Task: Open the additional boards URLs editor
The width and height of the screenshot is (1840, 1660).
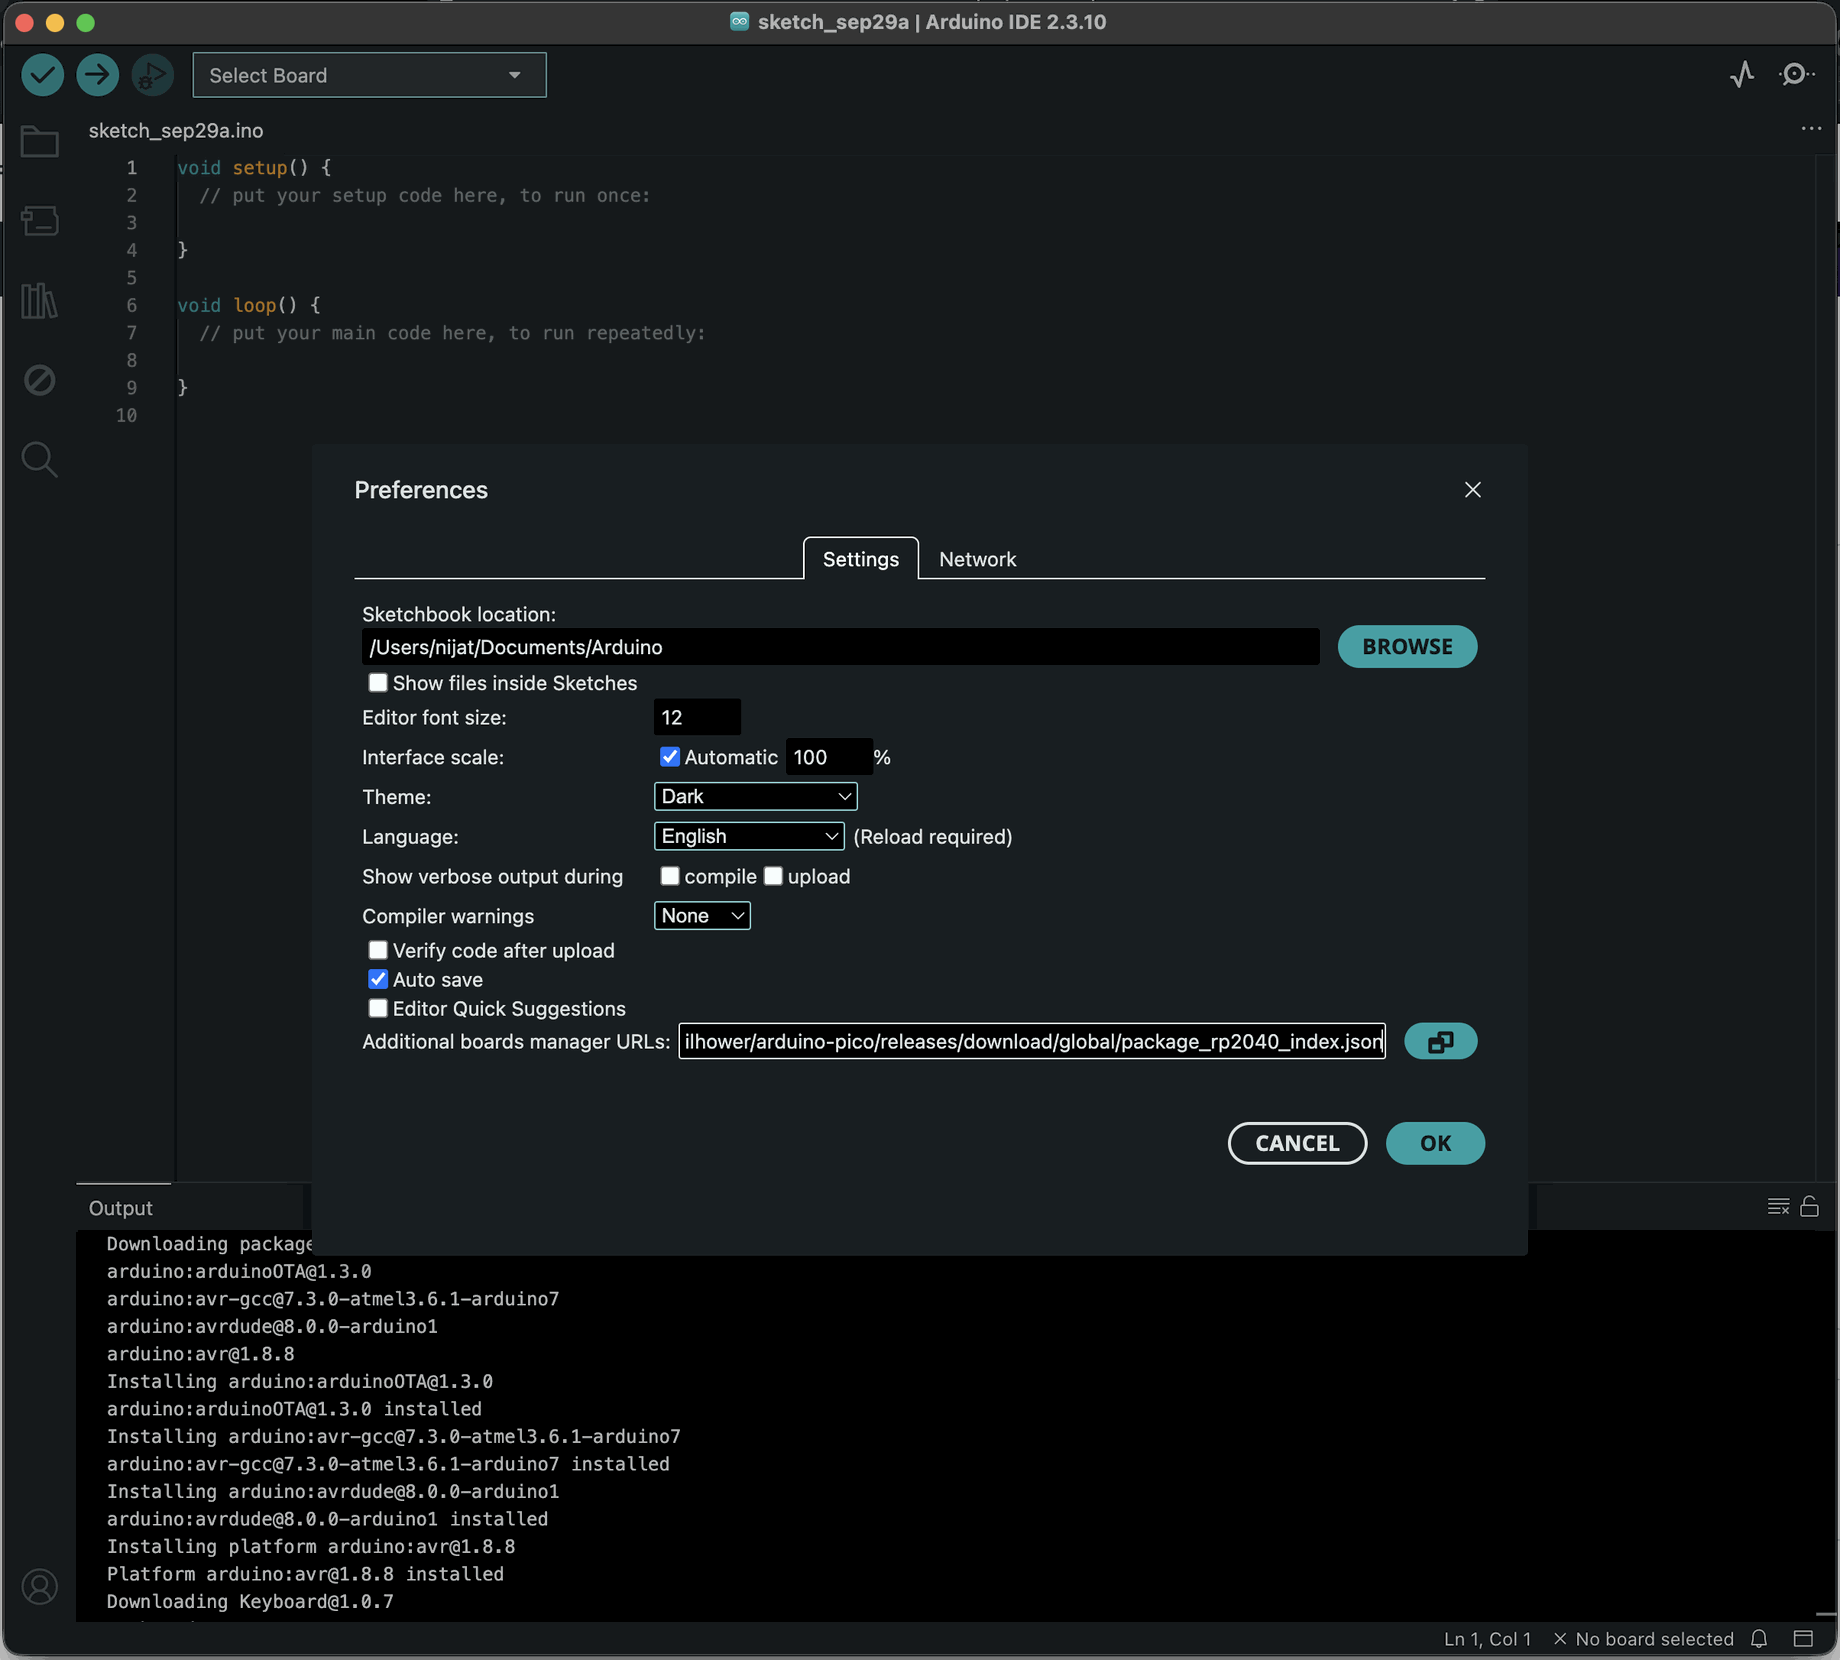Action: coord(1440,1042)
